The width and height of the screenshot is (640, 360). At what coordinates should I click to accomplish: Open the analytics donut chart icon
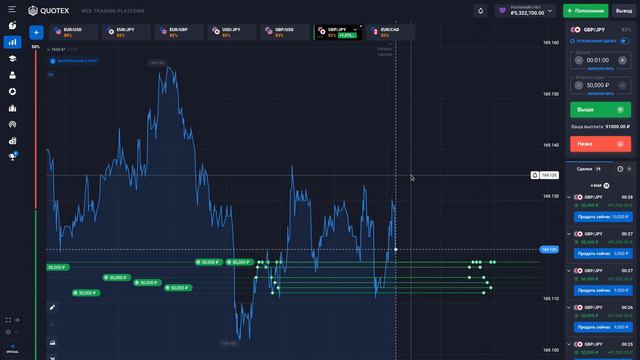pyautogui.click(x=12, y=91)
